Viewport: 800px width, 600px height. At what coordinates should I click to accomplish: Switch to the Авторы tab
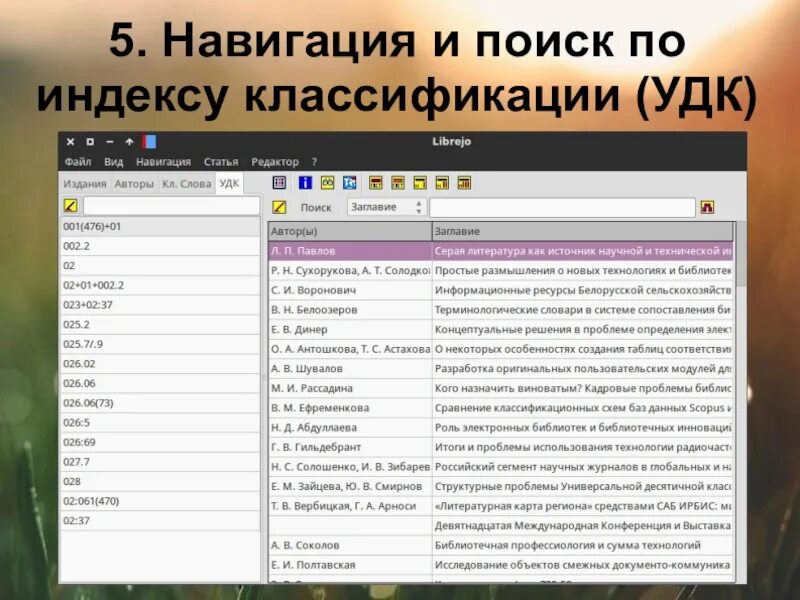coord(134,184)
